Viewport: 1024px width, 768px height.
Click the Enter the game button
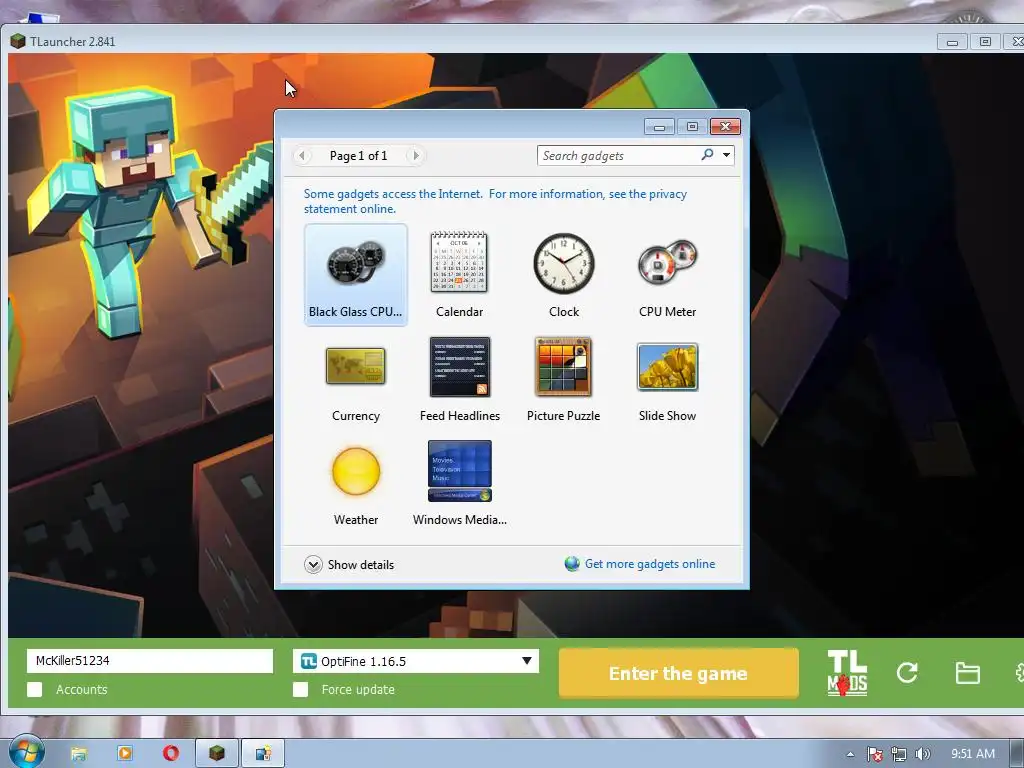click(679, 673)
